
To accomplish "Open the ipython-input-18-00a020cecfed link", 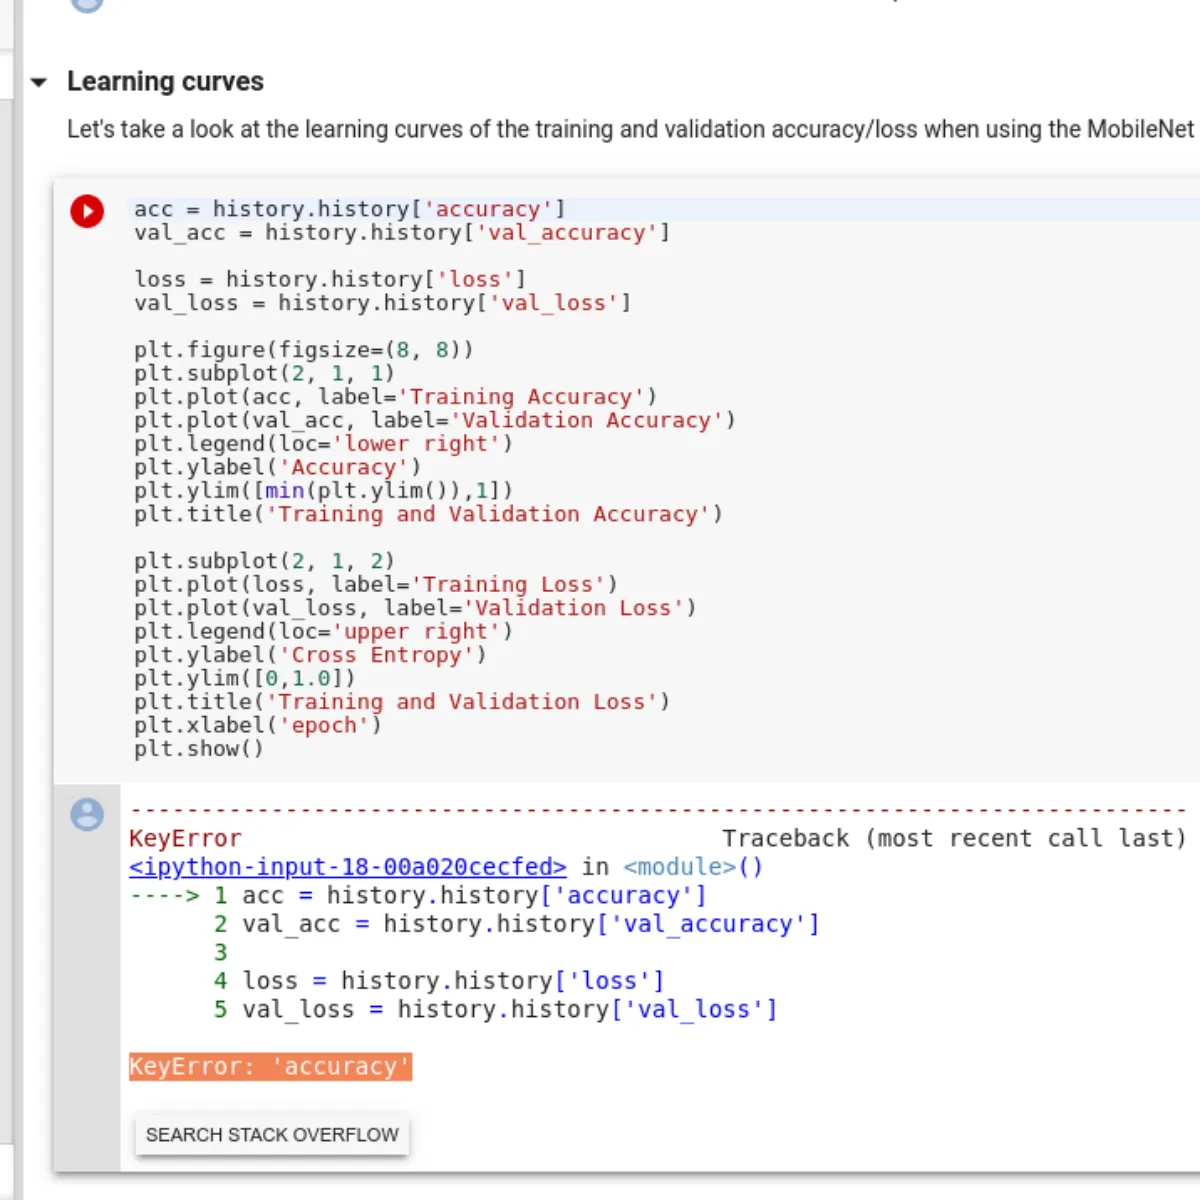I will click(348, 867).
